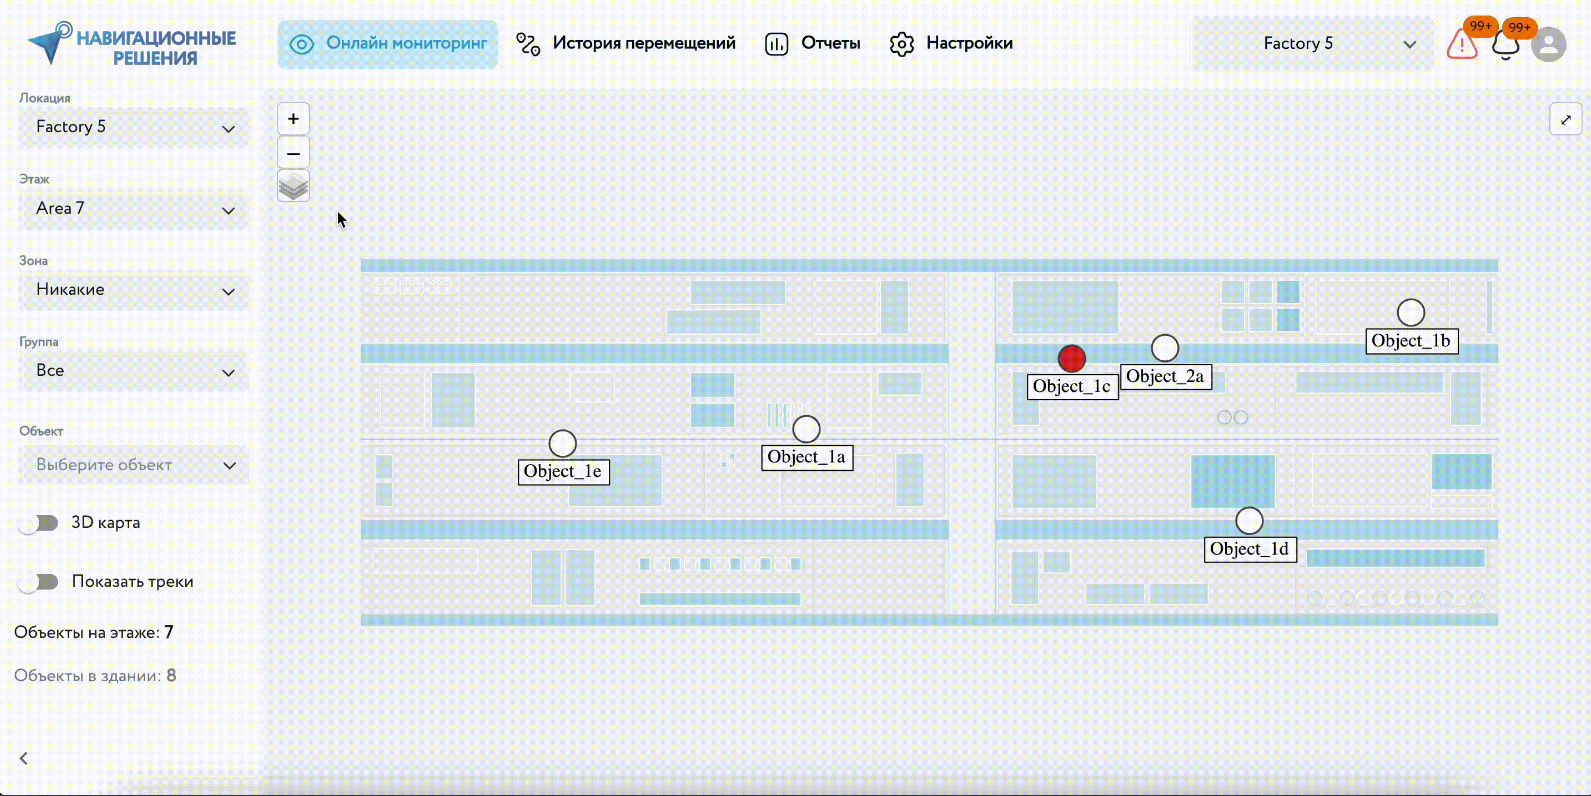Viewport: 1591px width, 796px height.
Task: Open the История перемещений tab
Action: pos(626,44)
